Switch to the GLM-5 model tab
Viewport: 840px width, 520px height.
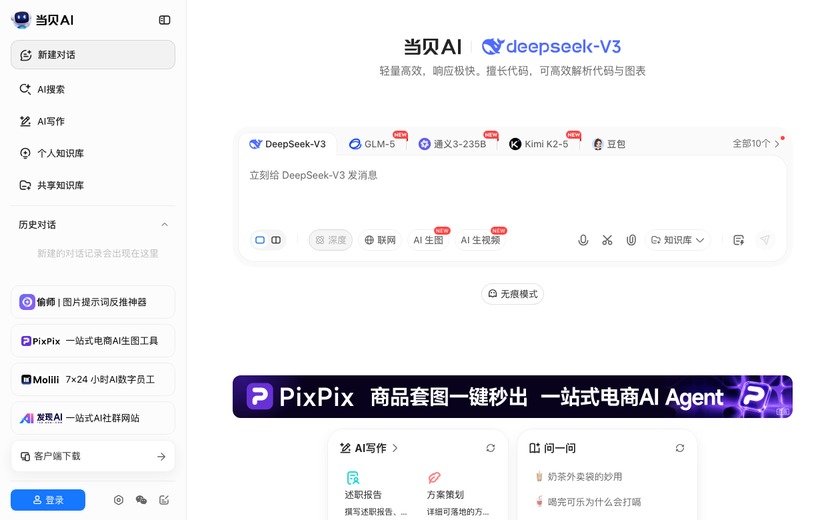tap(372, 144)
